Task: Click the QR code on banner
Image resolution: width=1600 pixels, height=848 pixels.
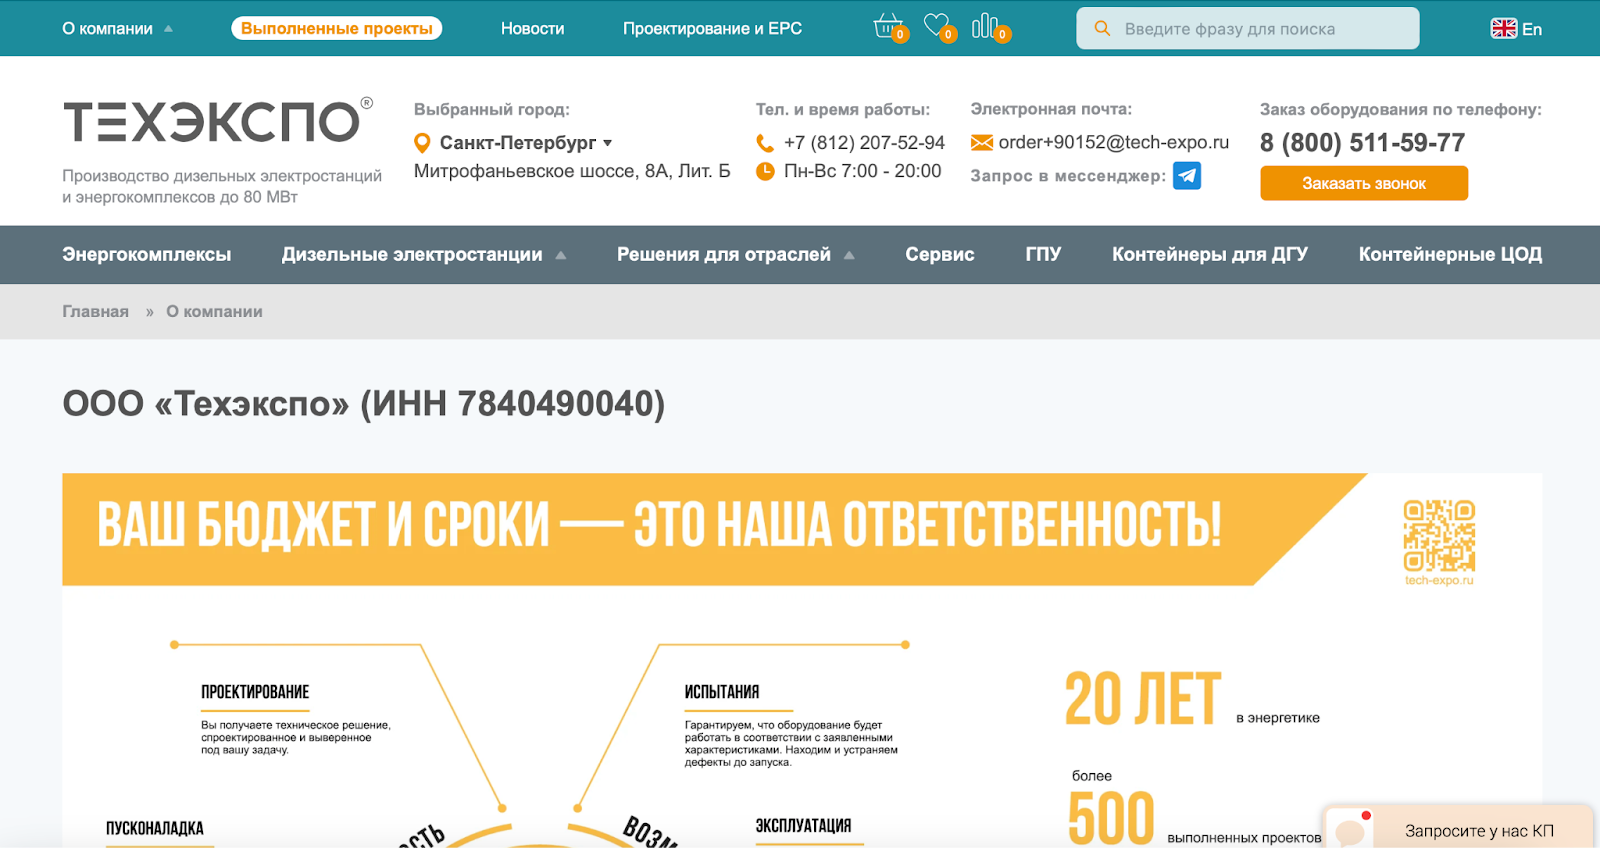Action: [x=1439, y=536]
